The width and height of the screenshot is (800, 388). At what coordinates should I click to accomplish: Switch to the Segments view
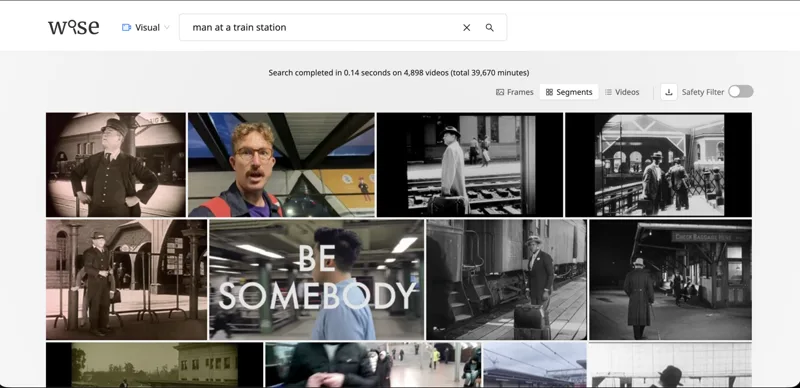[569, 92]
